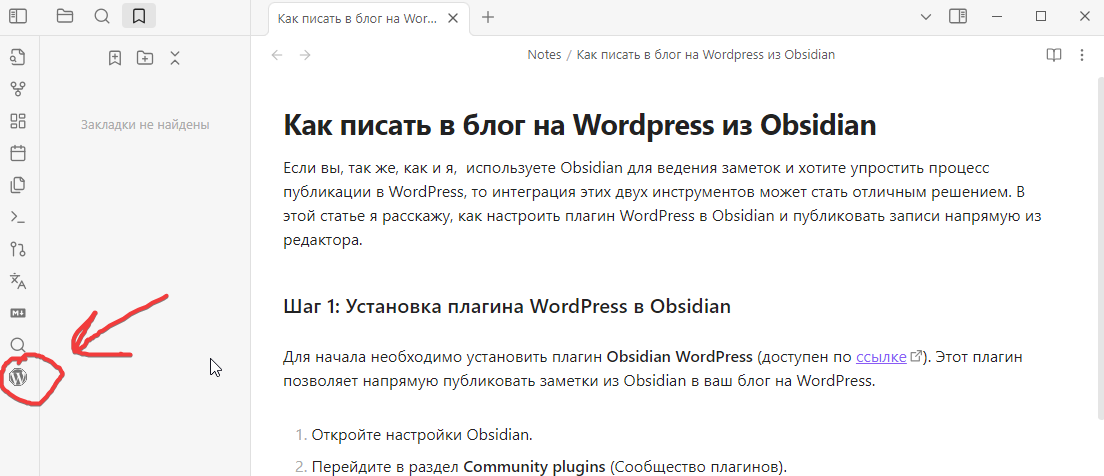This screenshot has height=476, width=1104.
Task: Open the Git source control icon
Action: coord(18,249)
